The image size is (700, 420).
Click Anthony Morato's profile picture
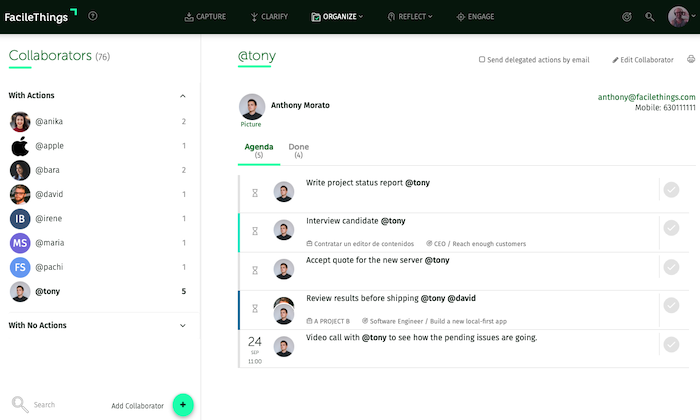[252, 106]
